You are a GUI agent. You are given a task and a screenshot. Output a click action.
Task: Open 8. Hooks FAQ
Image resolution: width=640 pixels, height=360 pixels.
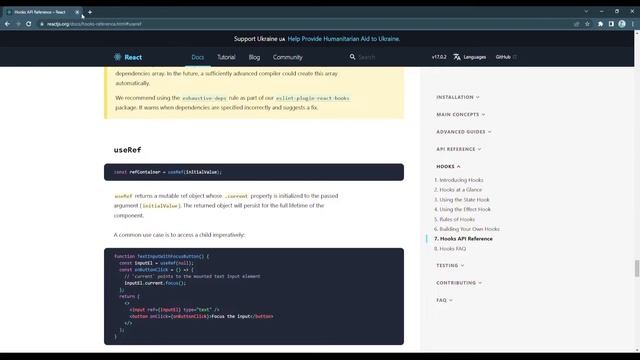450,249
